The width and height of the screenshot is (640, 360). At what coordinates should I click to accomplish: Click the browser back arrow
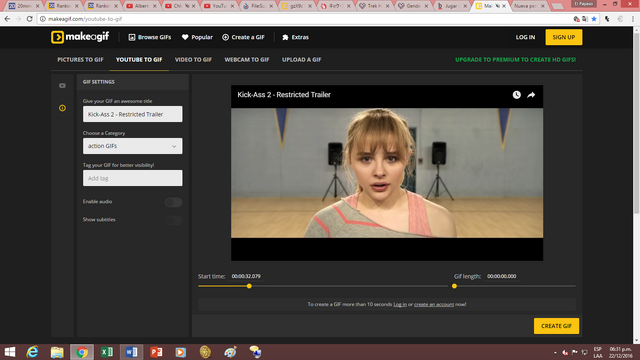point(7,19)
